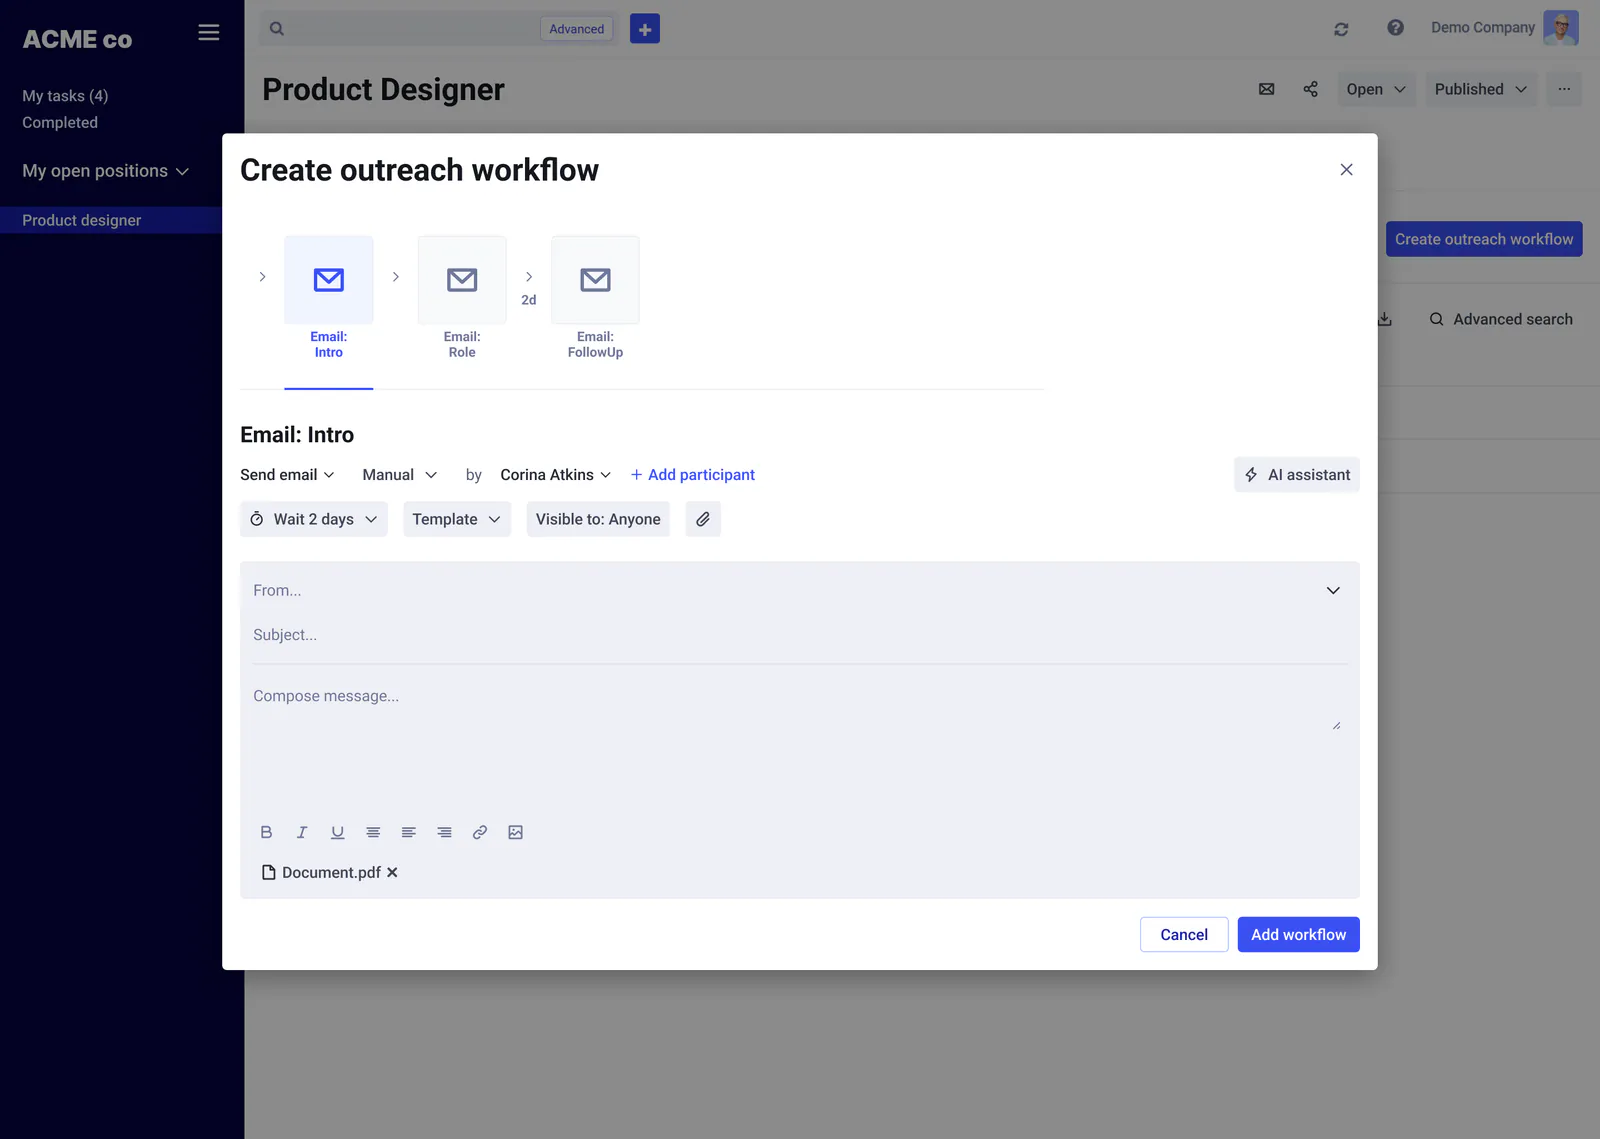This screenshot has height=1139, width=1600.
Task: Click the Add participant link
Action: coord(692,475)
